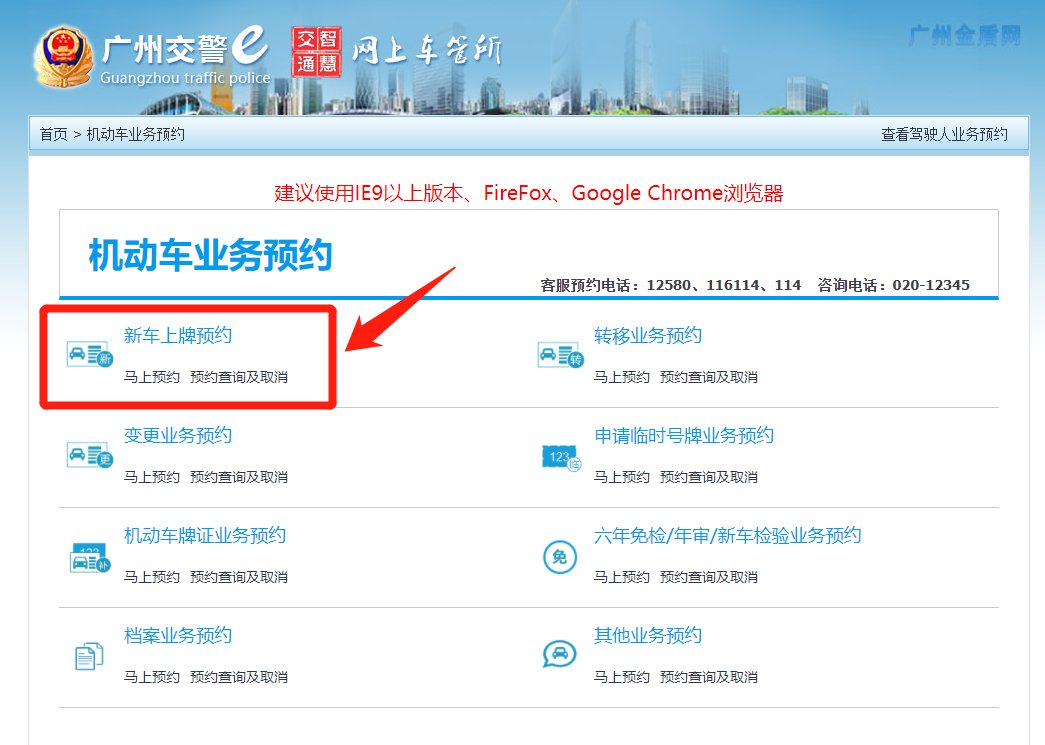Click the 广州交警 police emblem logo
Image resolution: width=1045 pixels, height=745 pixels.
64,55
